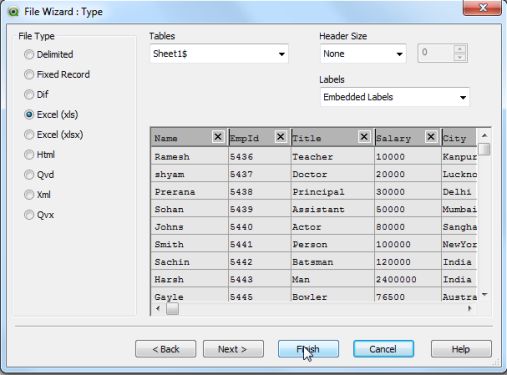Click the Title cell Doctor
The width and height of the screenshot is (507, 375).
pyautogui.click(x=333, y=174)
